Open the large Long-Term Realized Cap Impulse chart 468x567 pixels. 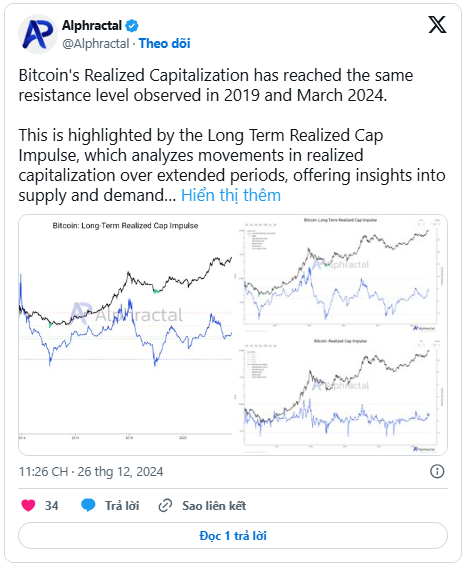(125, 334)
